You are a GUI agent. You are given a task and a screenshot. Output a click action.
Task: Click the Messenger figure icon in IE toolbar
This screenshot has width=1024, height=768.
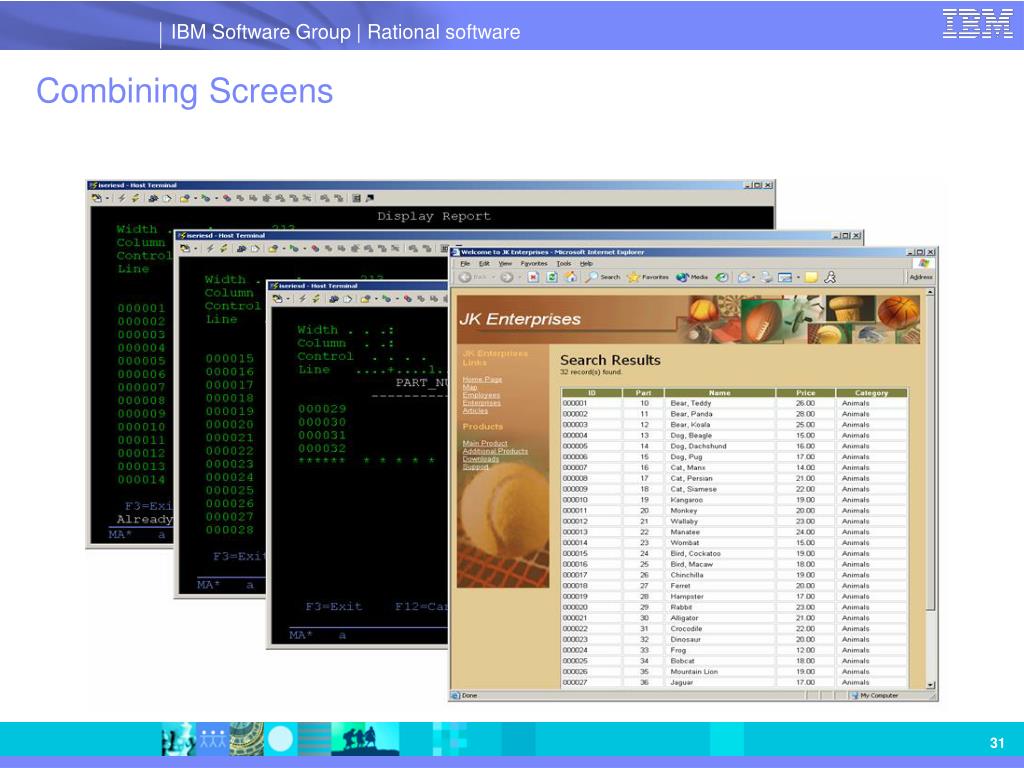point(830,278)
